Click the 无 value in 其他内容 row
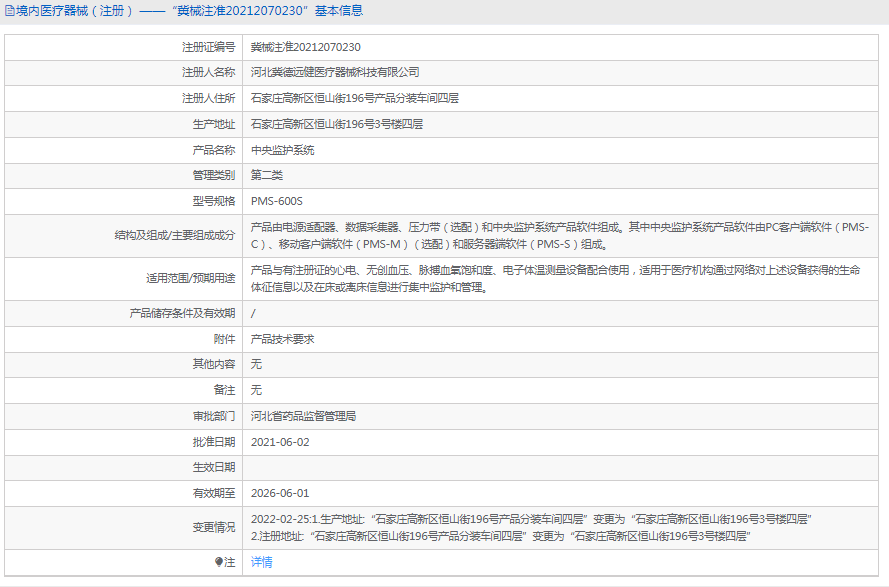889x587 pixels. [x=256, y=364]
